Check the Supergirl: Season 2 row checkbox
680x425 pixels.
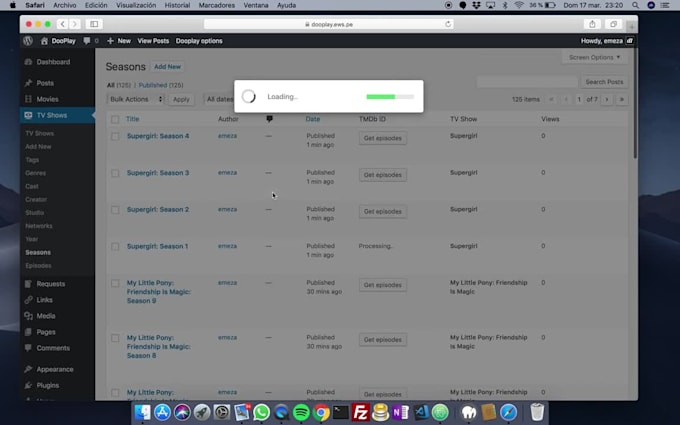click(x=115, y=209)
